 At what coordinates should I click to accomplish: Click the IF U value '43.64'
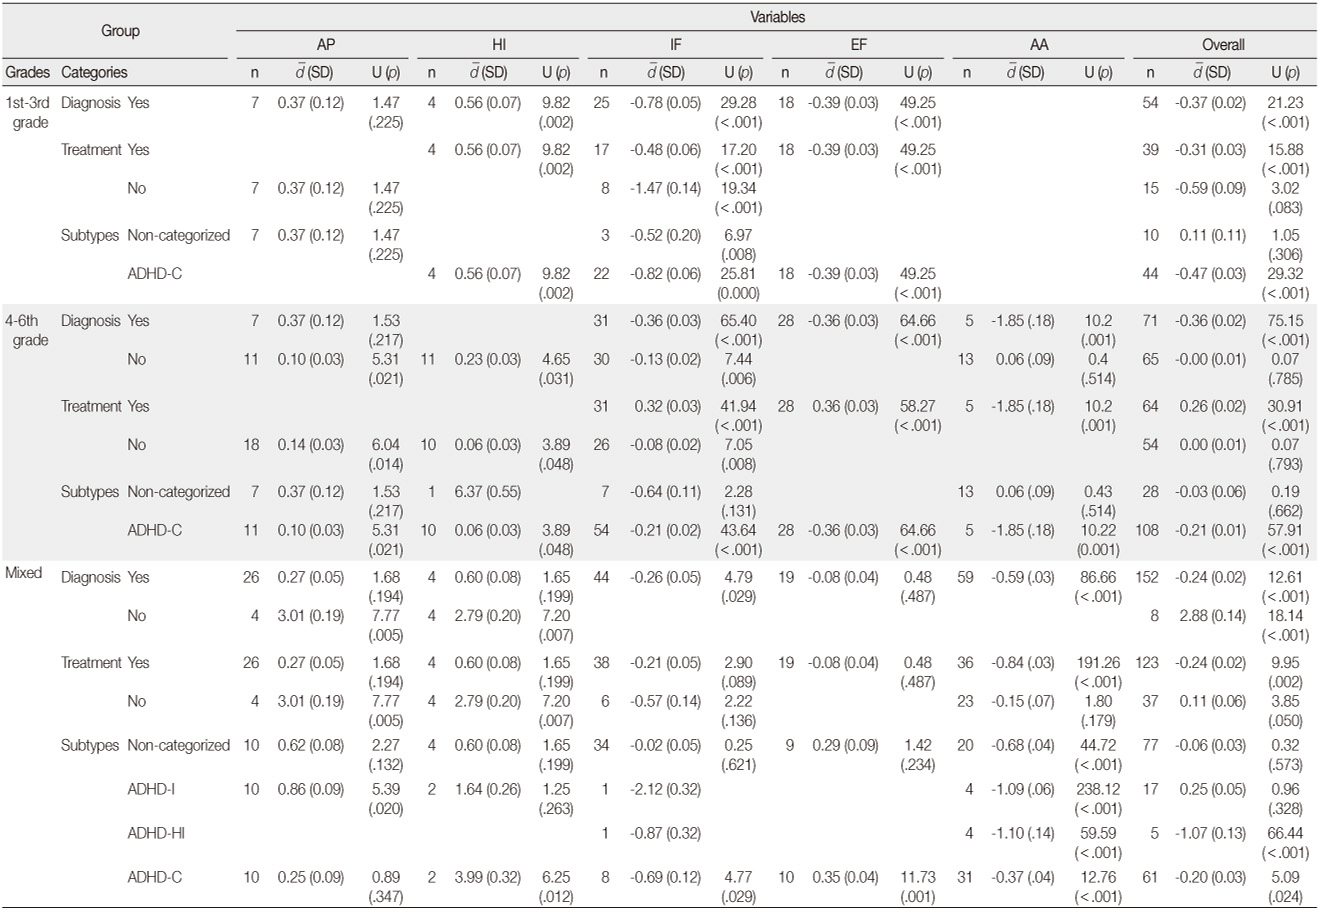(738, 531)
